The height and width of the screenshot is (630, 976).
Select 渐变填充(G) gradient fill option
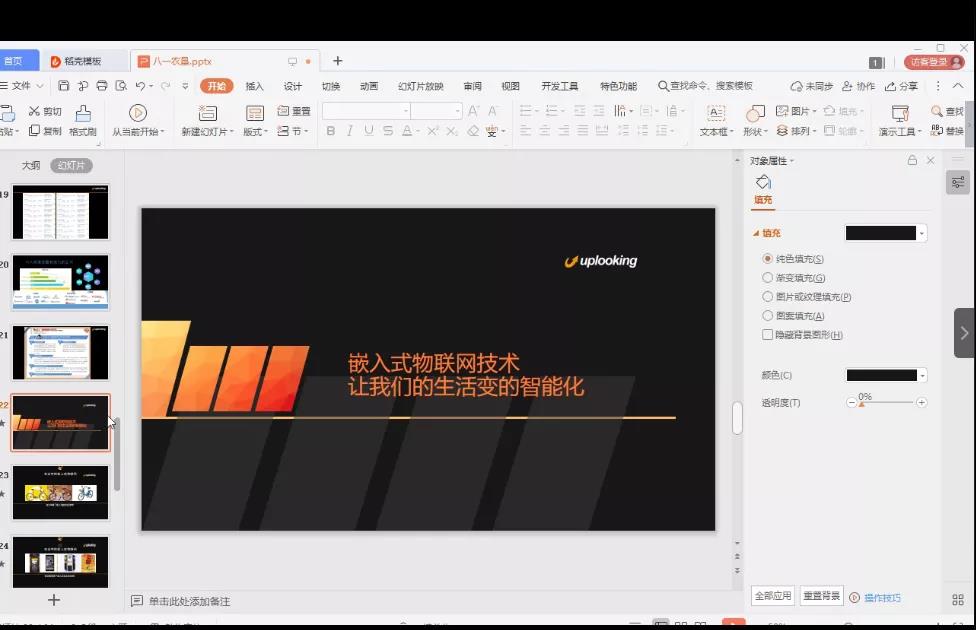(x=768, y=278)
